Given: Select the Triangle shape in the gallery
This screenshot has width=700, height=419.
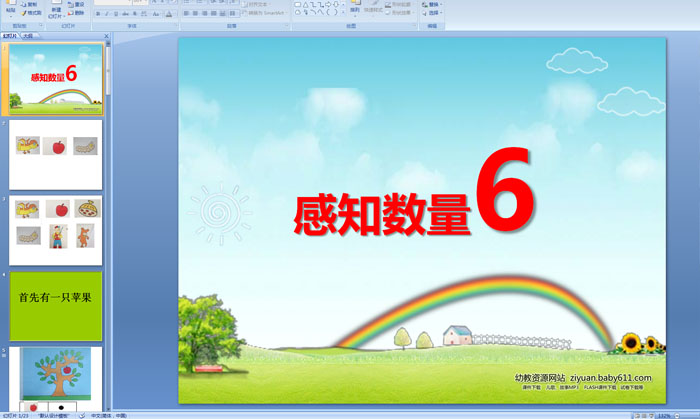Looking at the screenshot, I should tap(306, 4).
